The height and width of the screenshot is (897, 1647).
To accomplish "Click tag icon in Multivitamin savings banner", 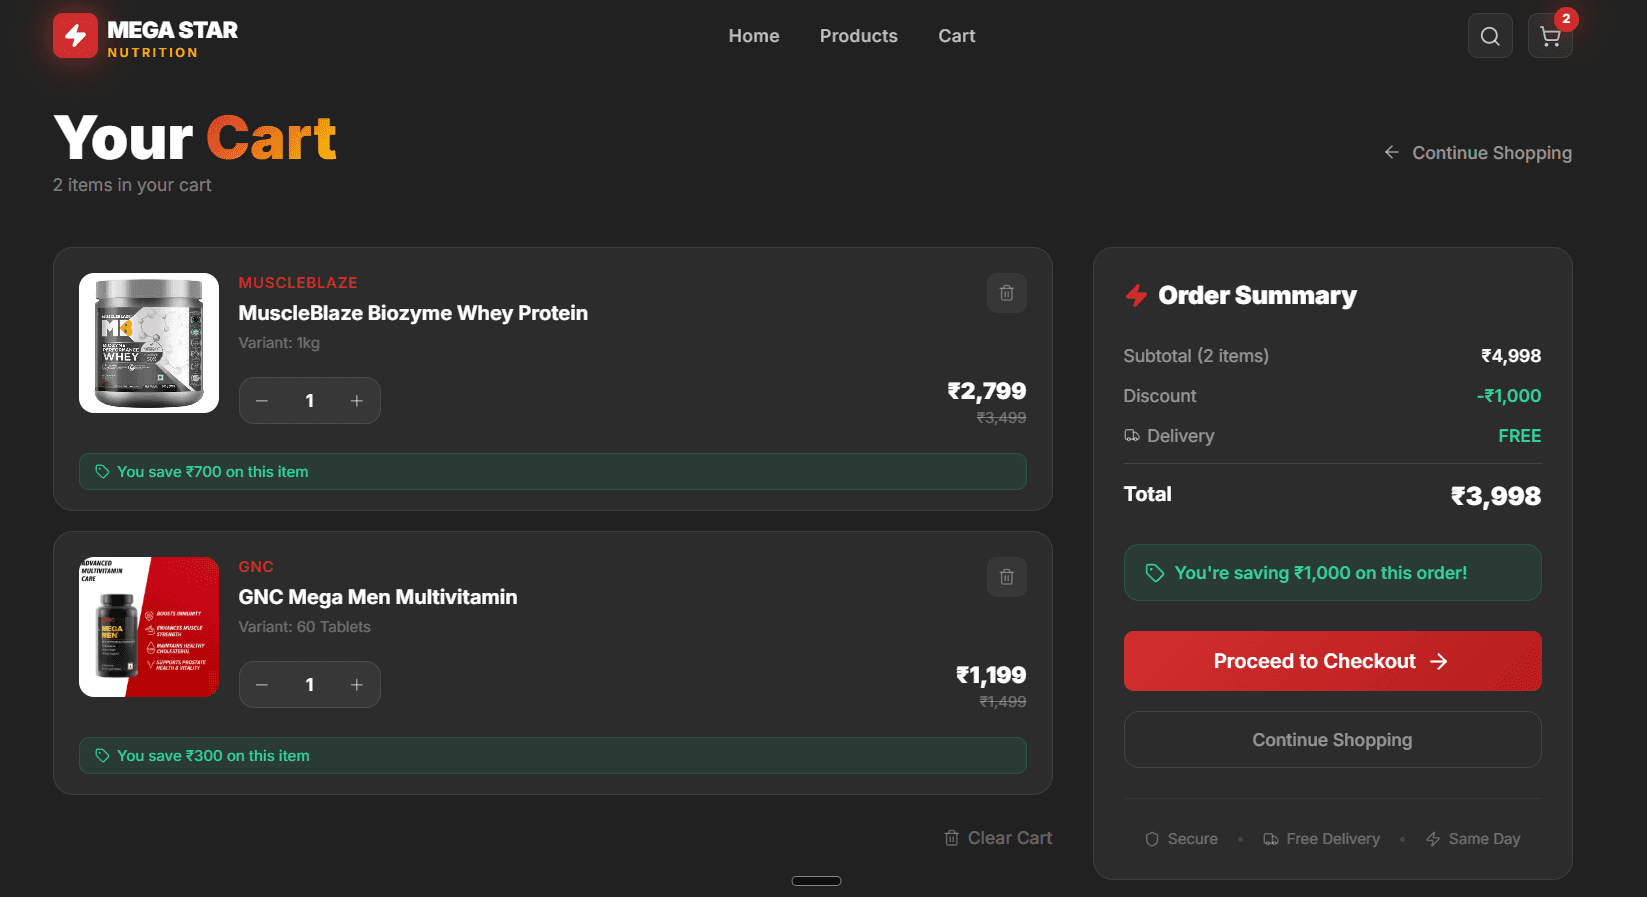I will tap(102, 756).
